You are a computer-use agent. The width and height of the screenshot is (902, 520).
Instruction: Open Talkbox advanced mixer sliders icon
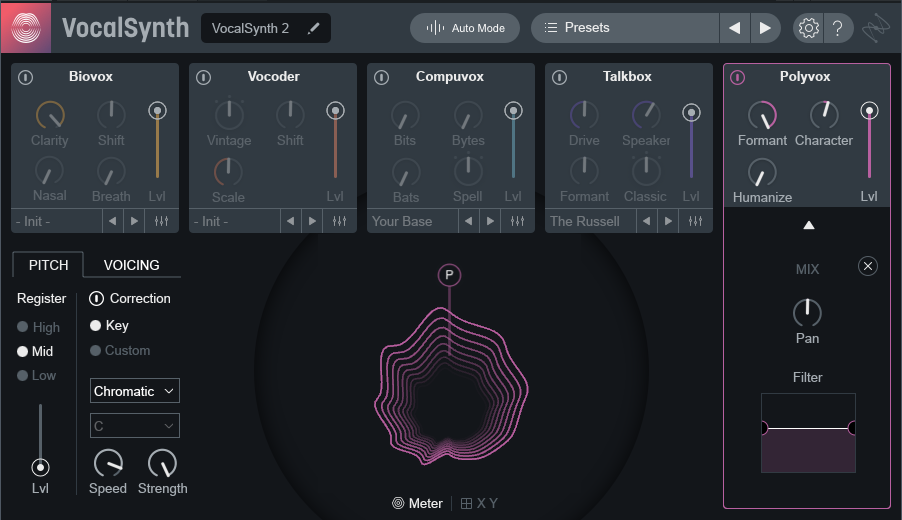point(695,221)
